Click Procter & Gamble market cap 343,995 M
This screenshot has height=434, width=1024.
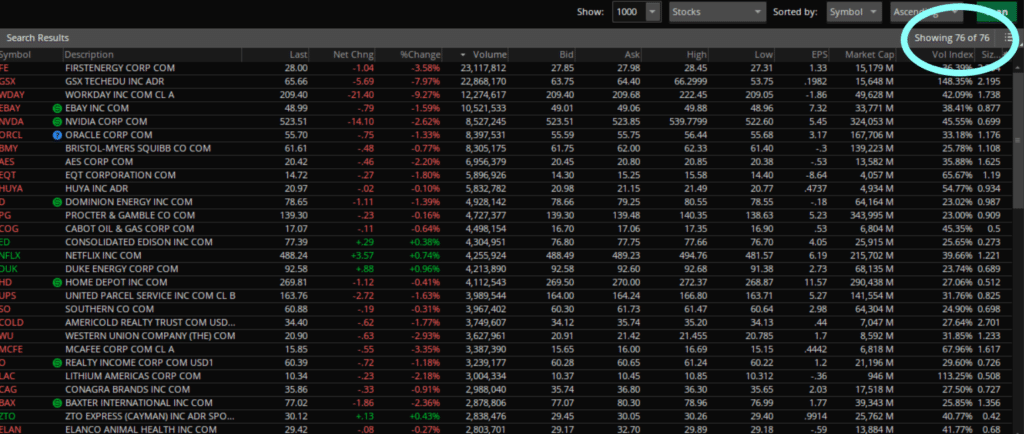point(871,215)
